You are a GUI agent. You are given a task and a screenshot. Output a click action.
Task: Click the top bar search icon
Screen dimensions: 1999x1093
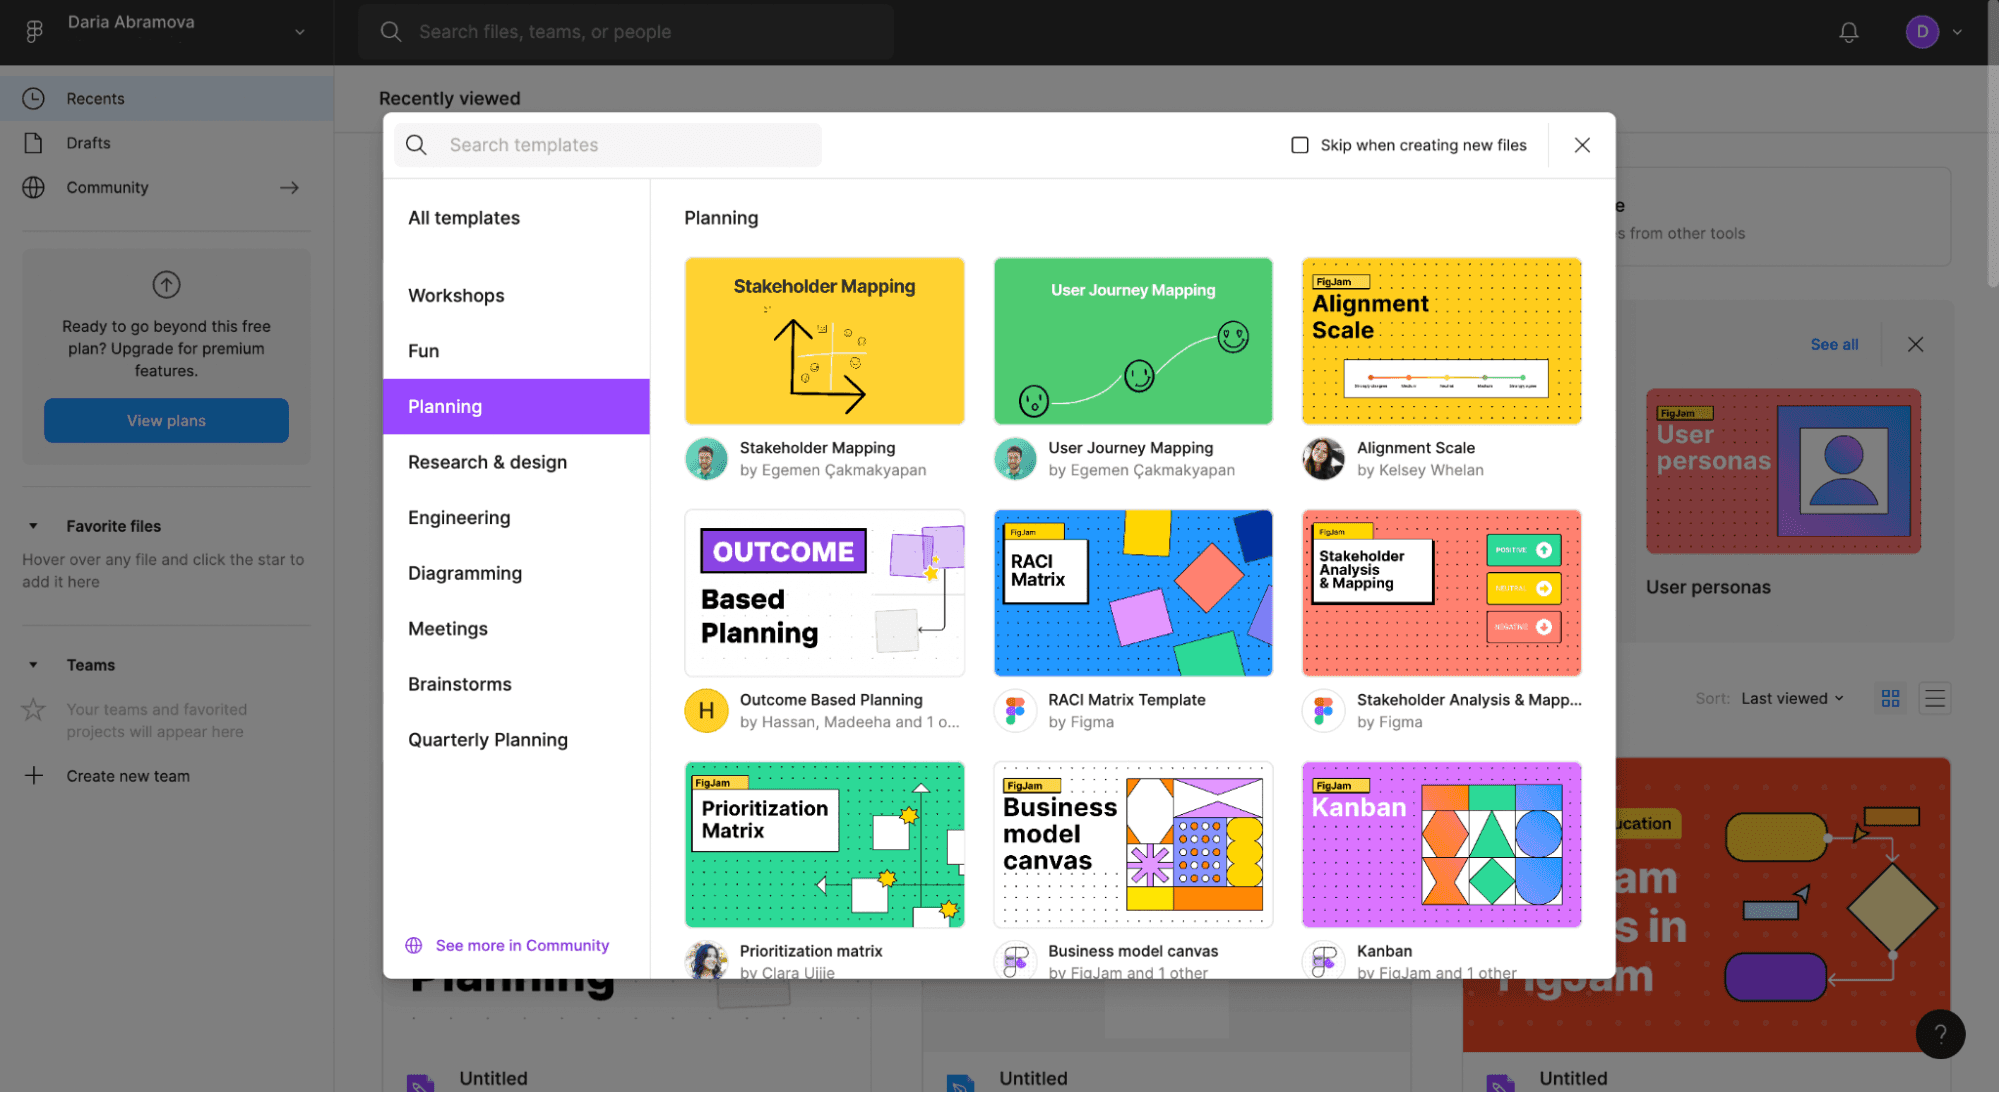pos(391,32)
